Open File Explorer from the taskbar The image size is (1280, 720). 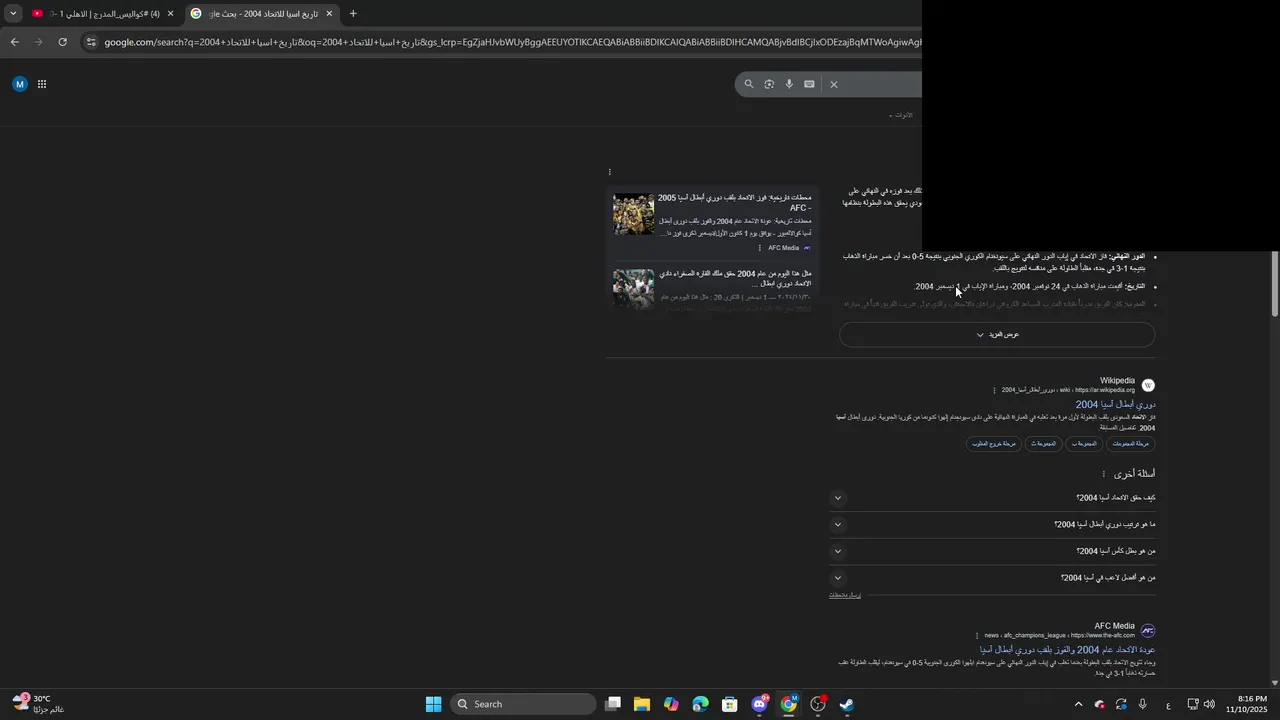coord(642,704)
